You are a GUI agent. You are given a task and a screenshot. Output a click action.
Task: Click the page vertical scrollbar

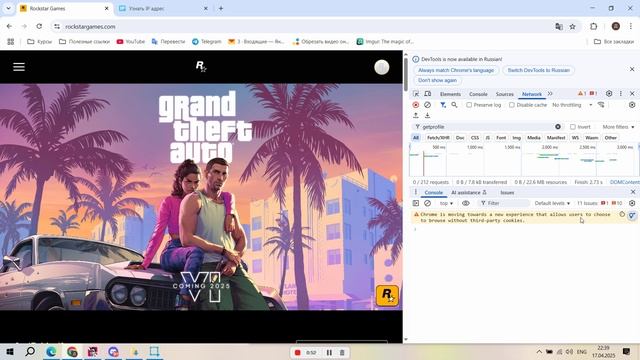click(x=405, y=74)
